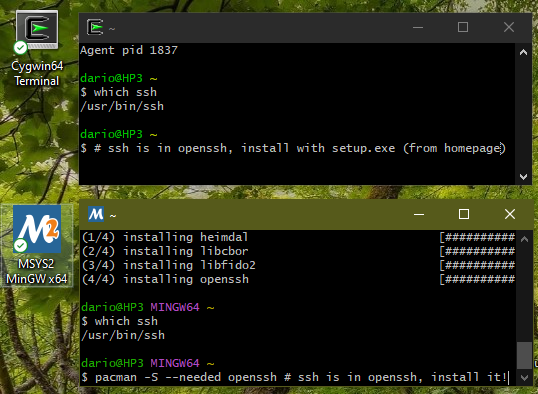Screen dimensions: 538x394
Task: Click '/usr/bin/ssh' output in Cygwin window
Action: (x=122, y=106)
